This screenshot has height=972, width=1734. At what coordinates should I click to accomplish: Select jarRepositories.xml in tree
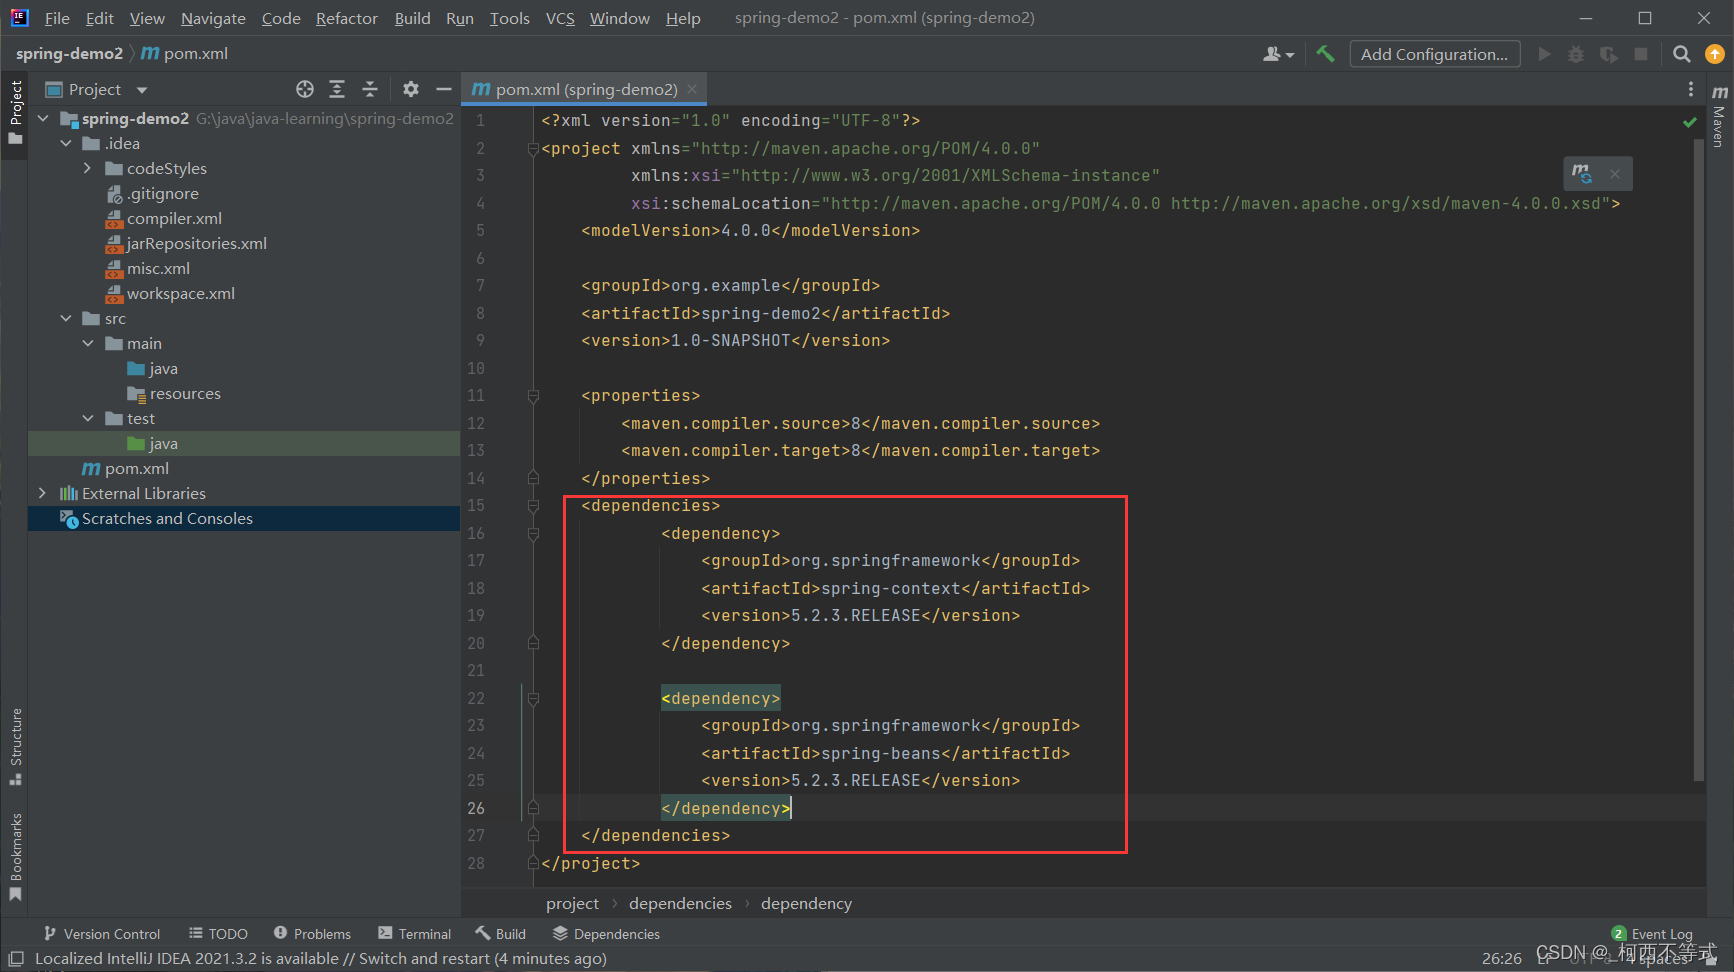(196, 243)
